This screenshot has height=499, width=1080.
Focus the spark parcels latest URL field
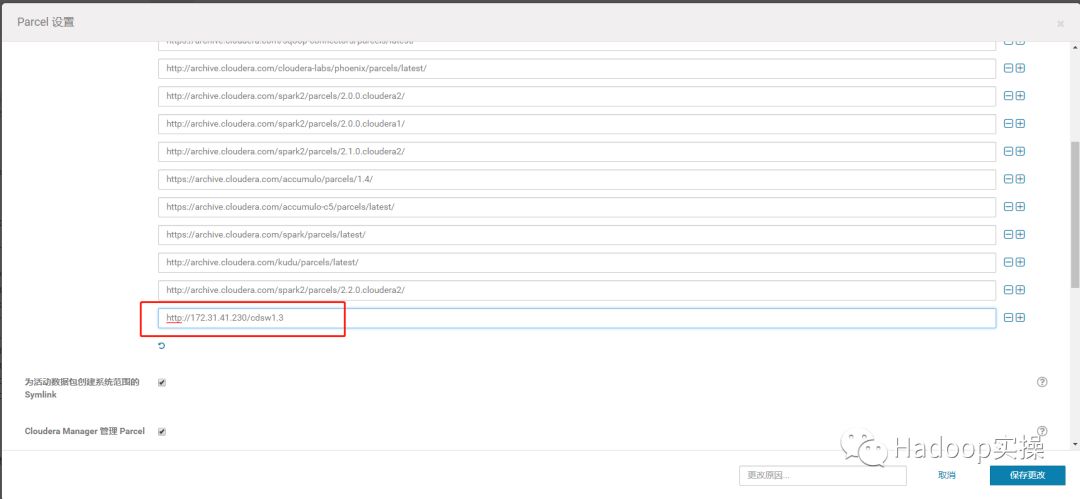click(577, 235)
